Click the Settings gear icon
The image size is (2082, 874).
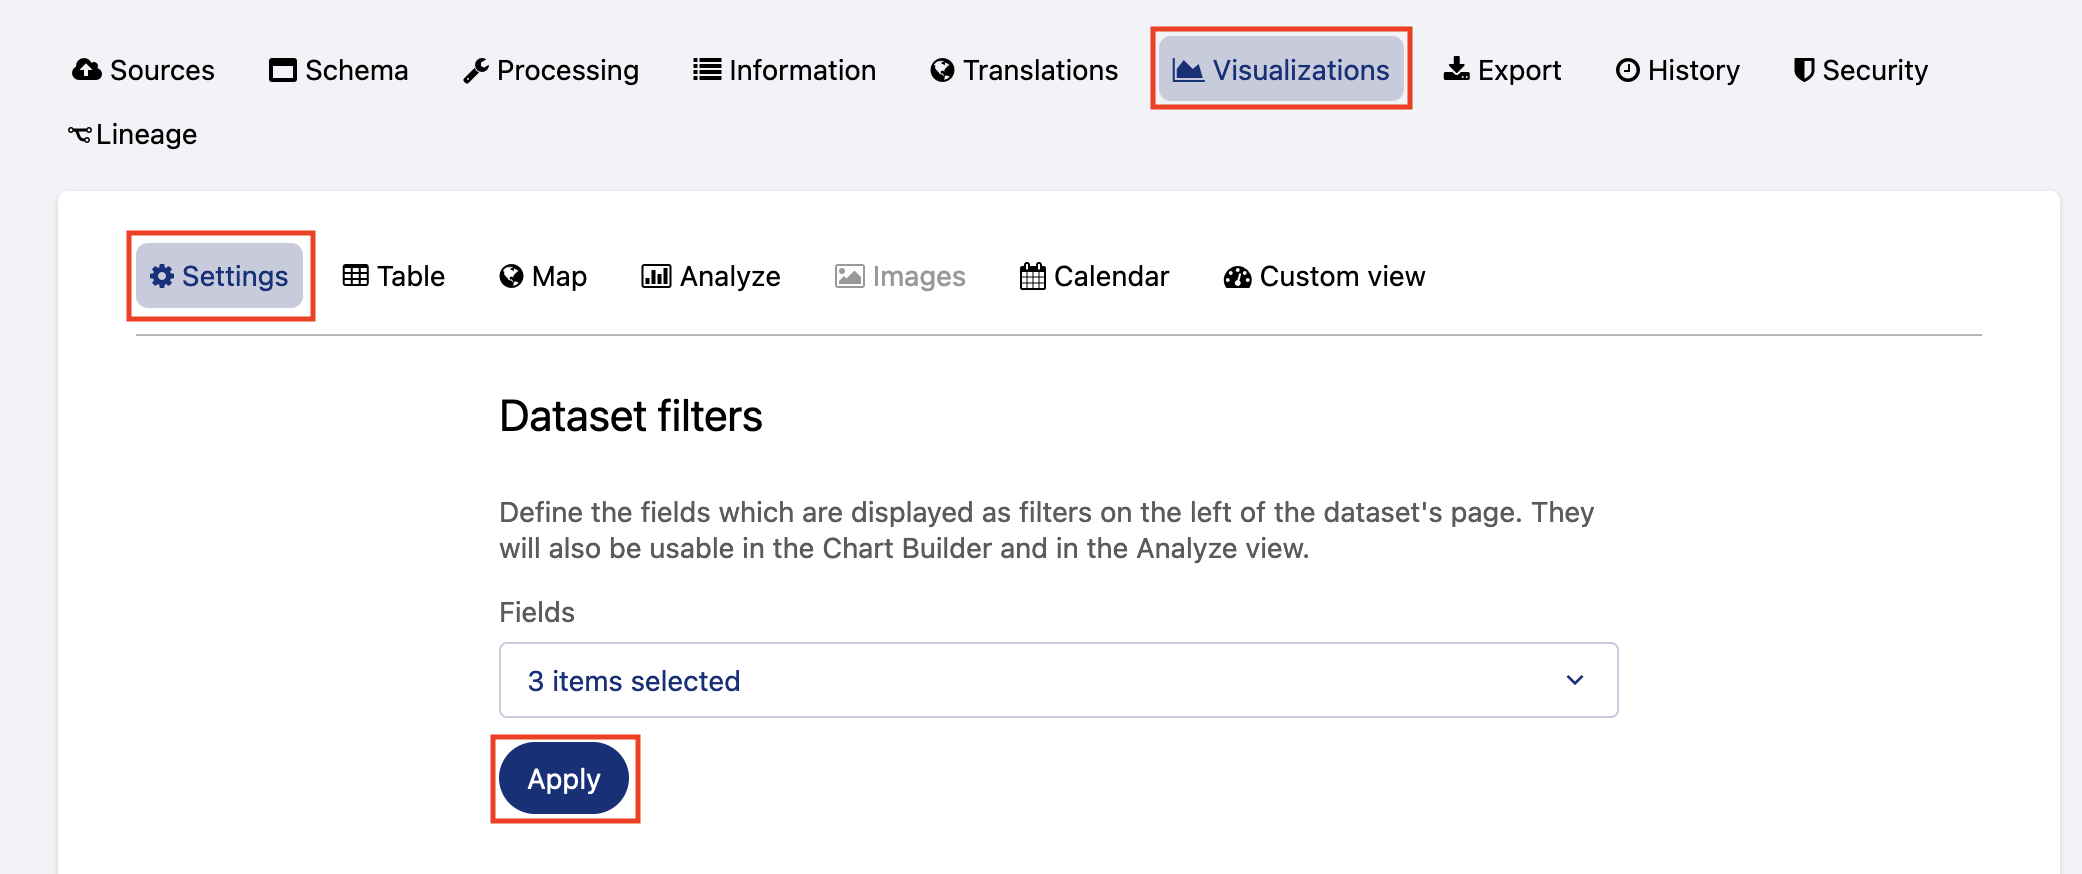click(162, 276)
